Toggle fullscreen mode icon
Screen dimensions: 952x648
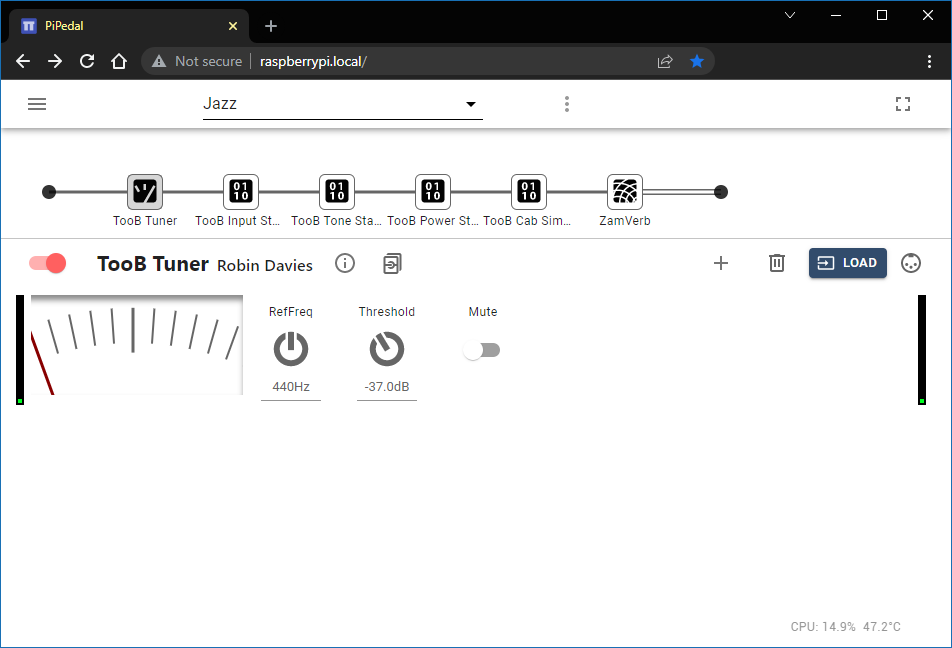tap(902, 104)
